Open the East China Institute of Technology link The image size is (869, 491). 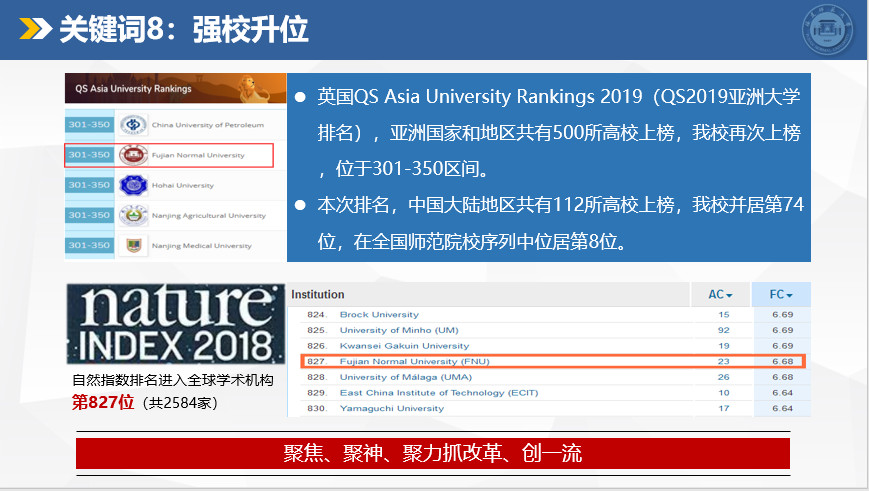(439, 392)
